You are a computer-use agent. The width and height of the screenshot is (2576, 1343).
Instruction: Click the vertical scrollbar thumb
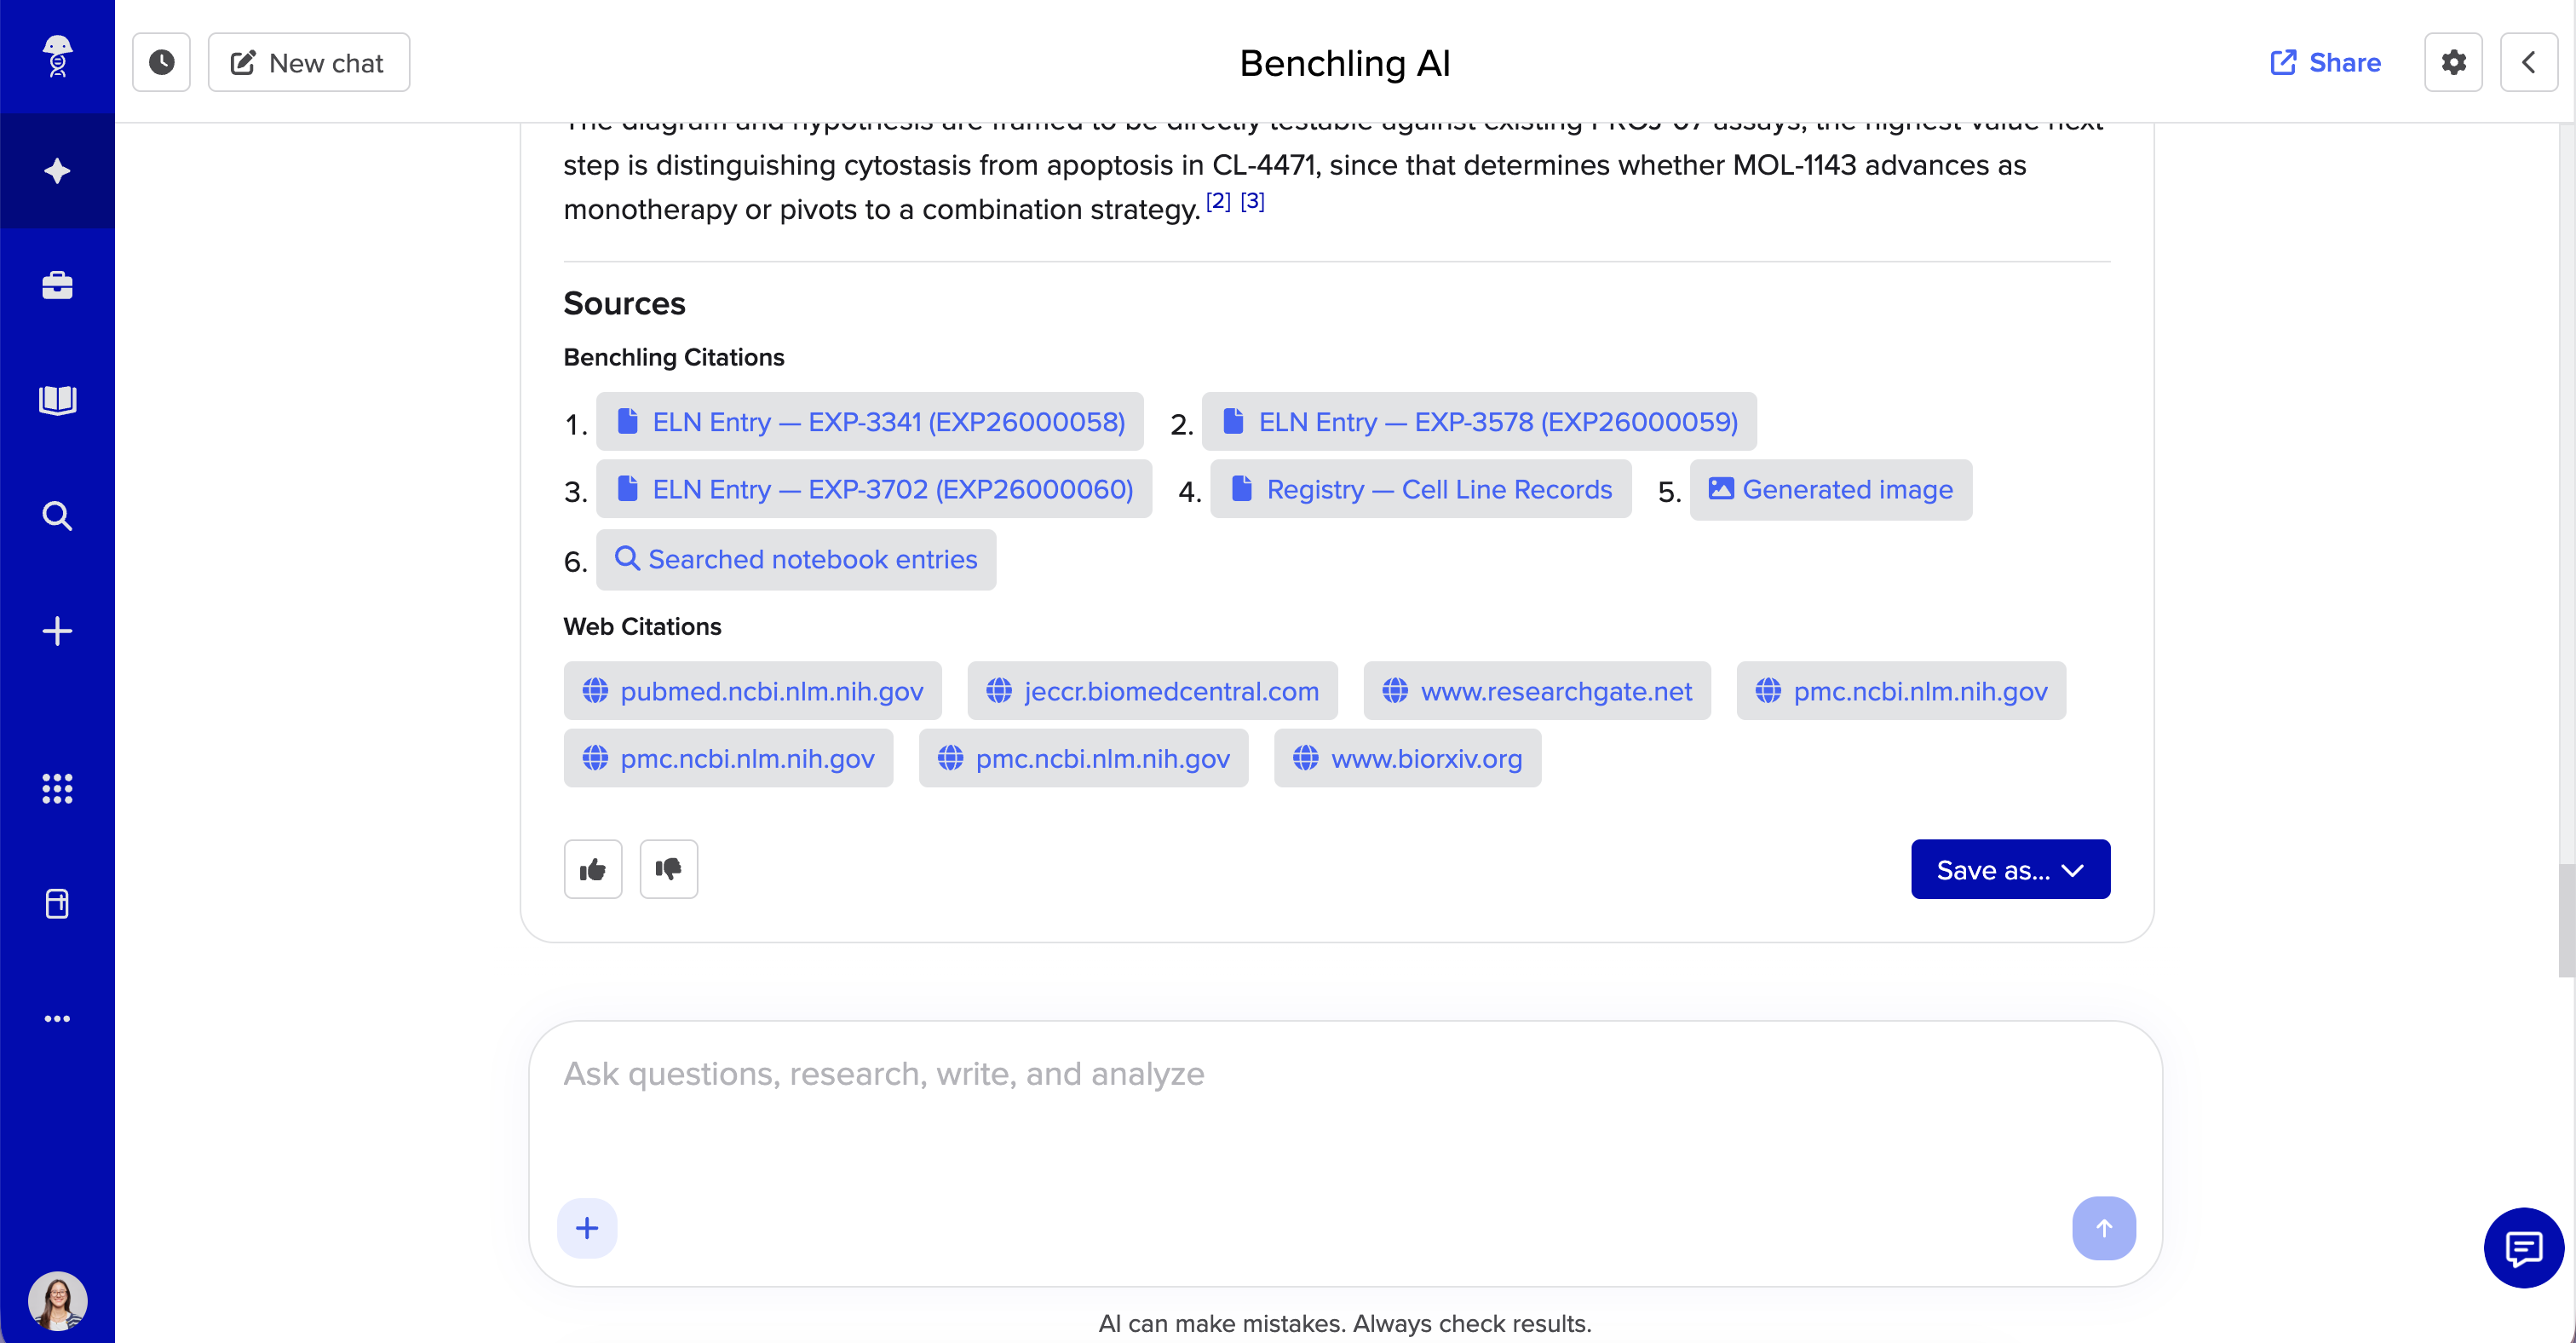point(2566,920)
